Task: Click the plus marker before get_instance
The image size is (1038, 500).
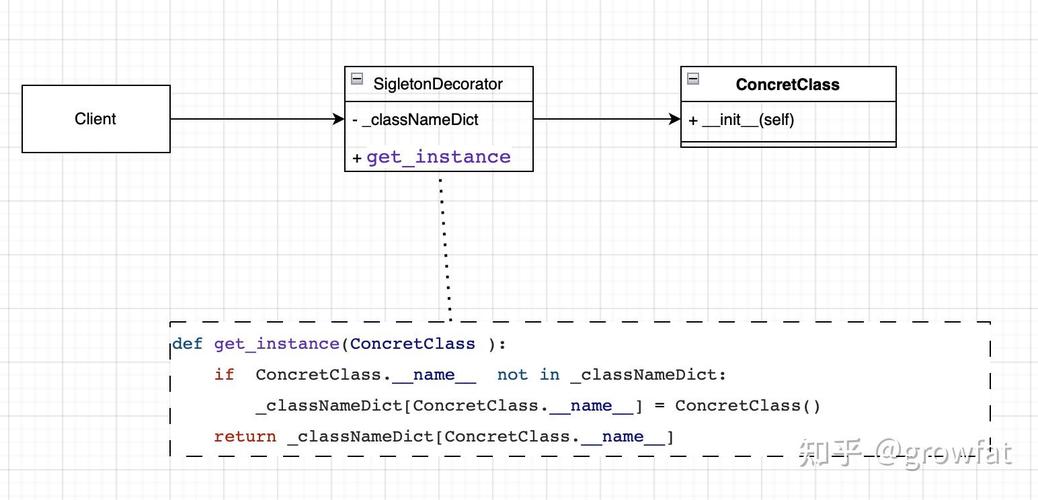Action: (357, 158)
